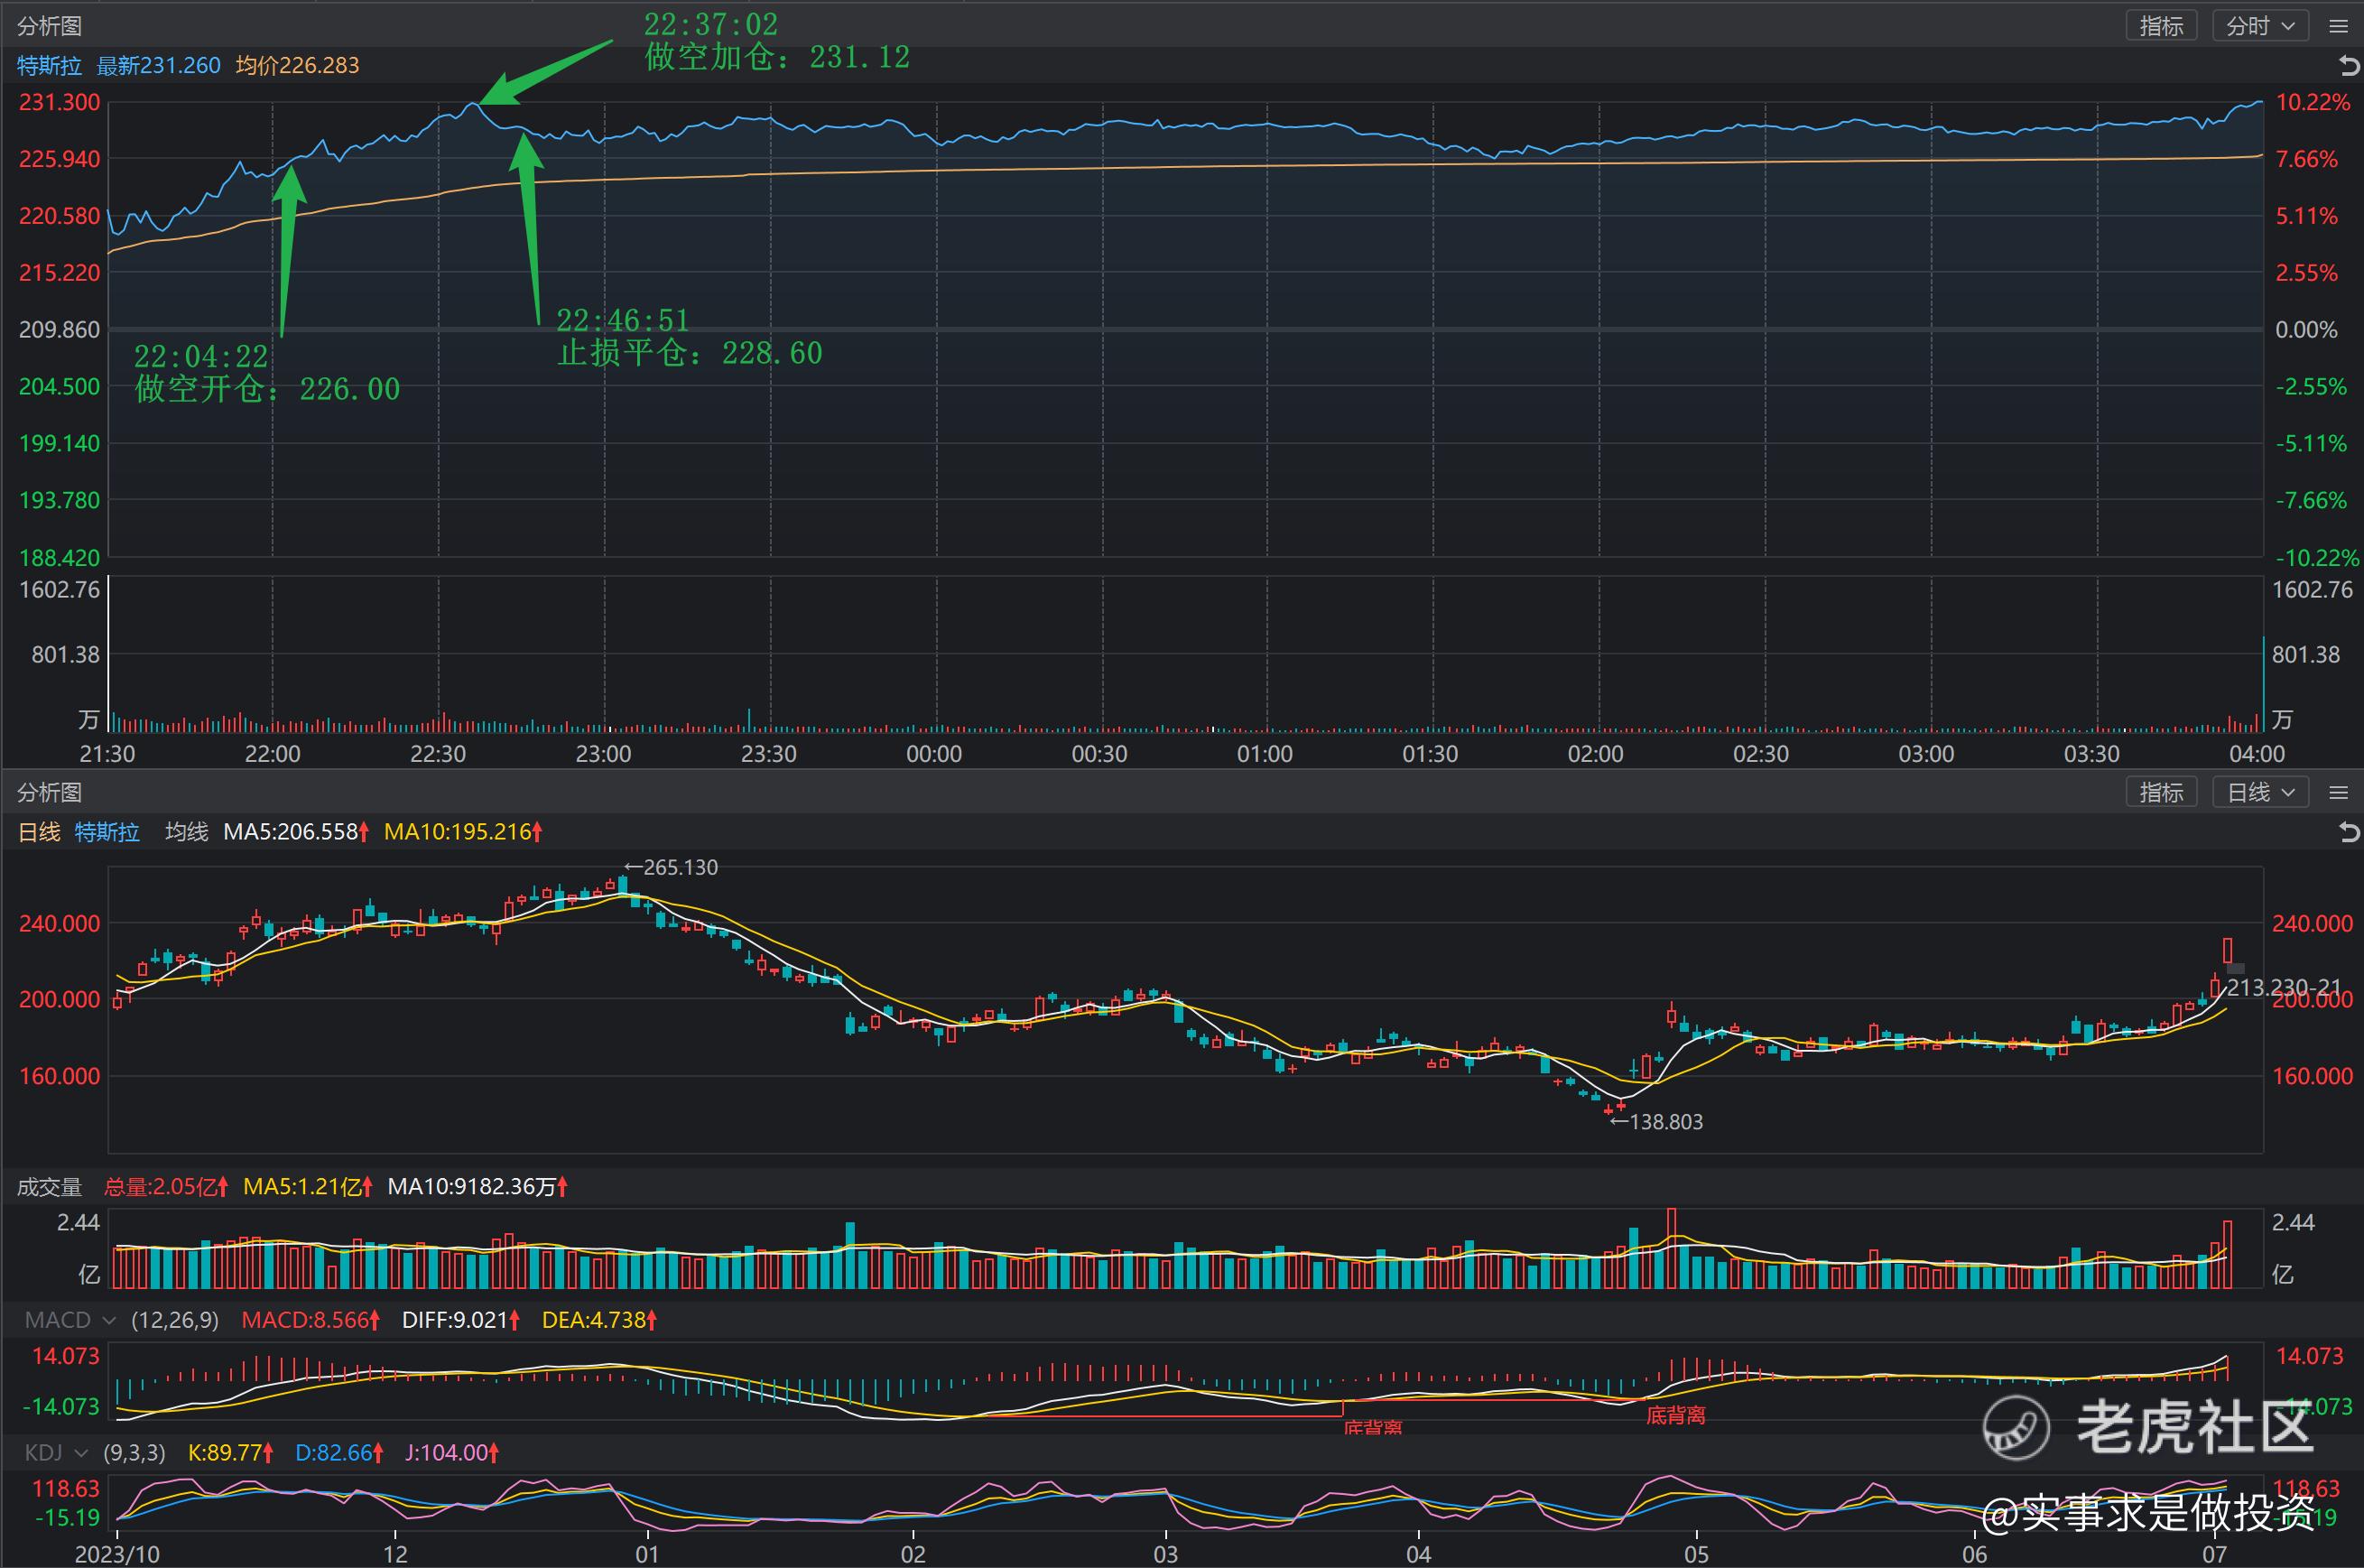Click the 265.130 high price marker on daily chart
2364x1568 pixels.
pyautogui.click(x=672, y=867)
